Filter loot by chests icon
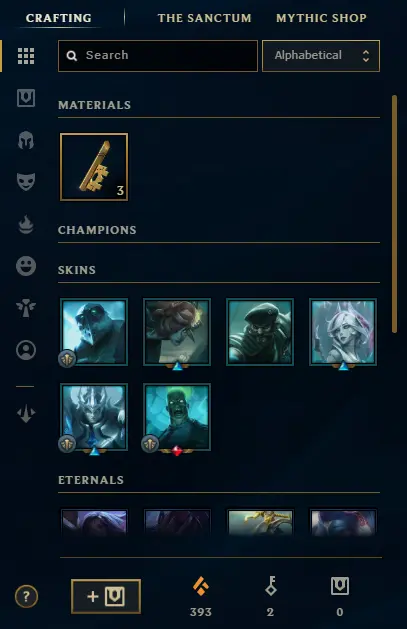Screen dimensions: 407x629 (x=26, y=98)
